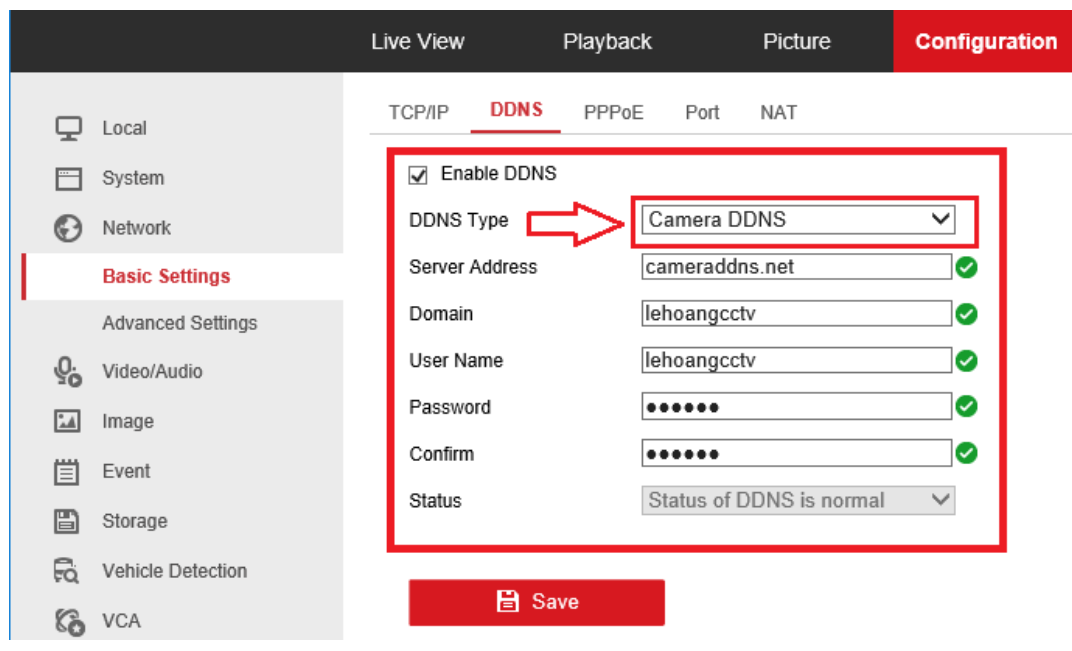Focus the Domain text field
The width and height of the screenshot is (1072, 651).
(x=796, y=314)
